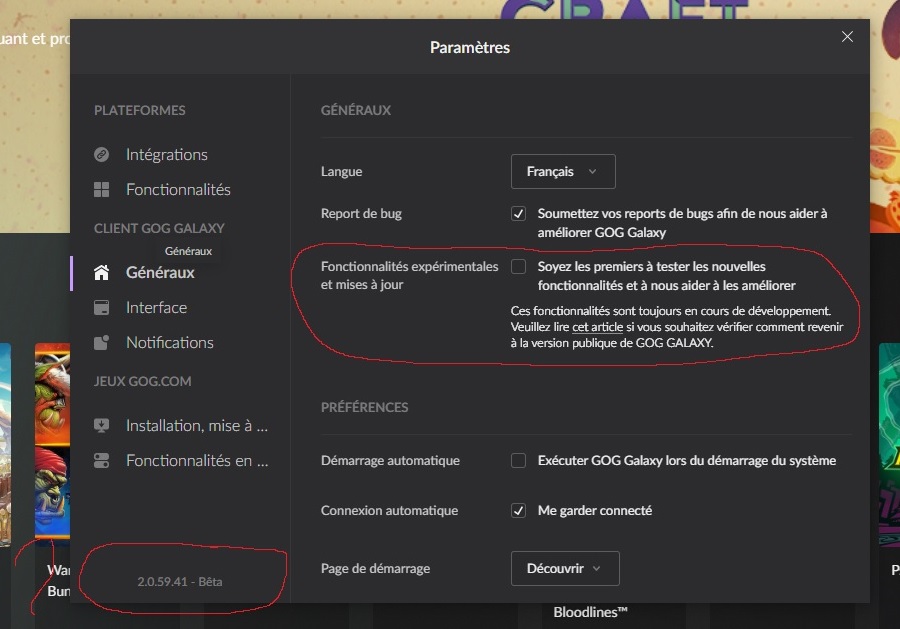Click the 'Connexion automatique' label
Screen dimensions: 900x629
389,510
